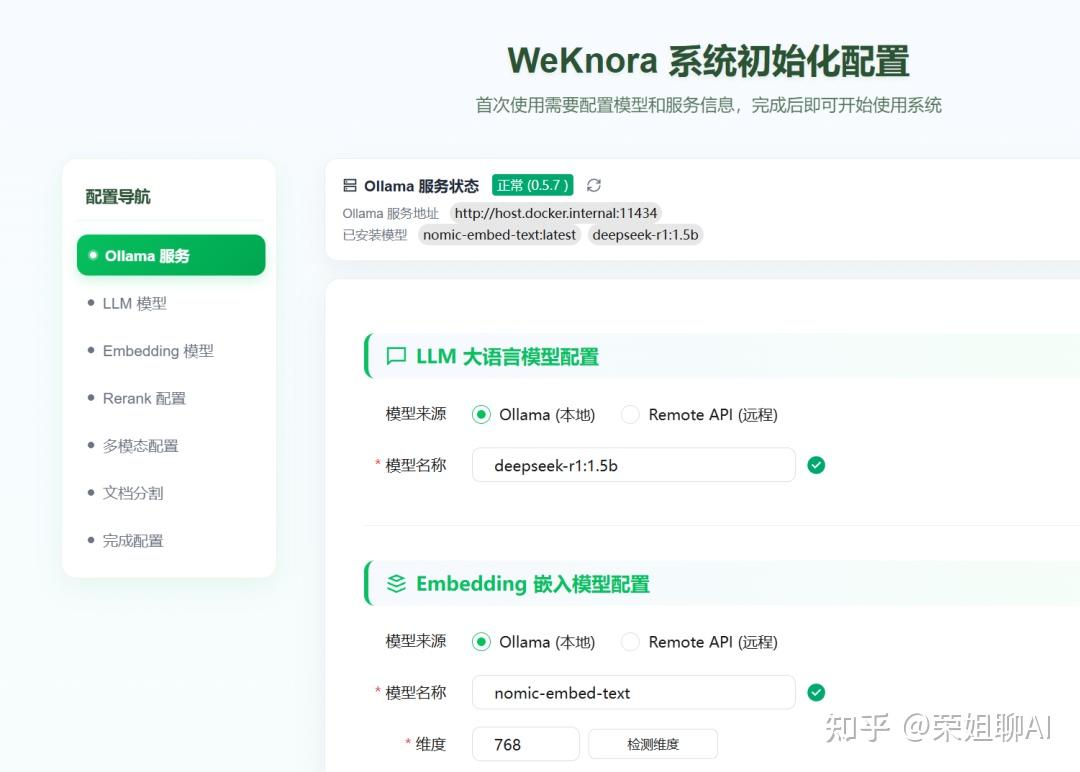Click the chat bubble icon beside LLM 大语言模型配置

(395, 356)
